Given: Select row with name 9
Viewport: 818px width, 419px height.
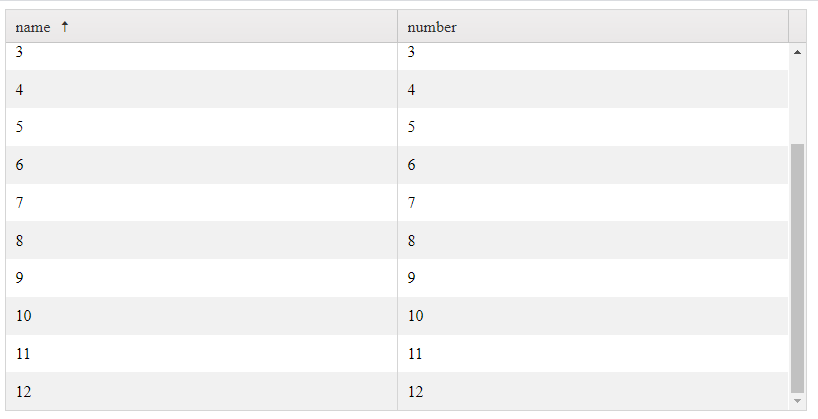Looking at the screenshot, I should coord(200,278).
